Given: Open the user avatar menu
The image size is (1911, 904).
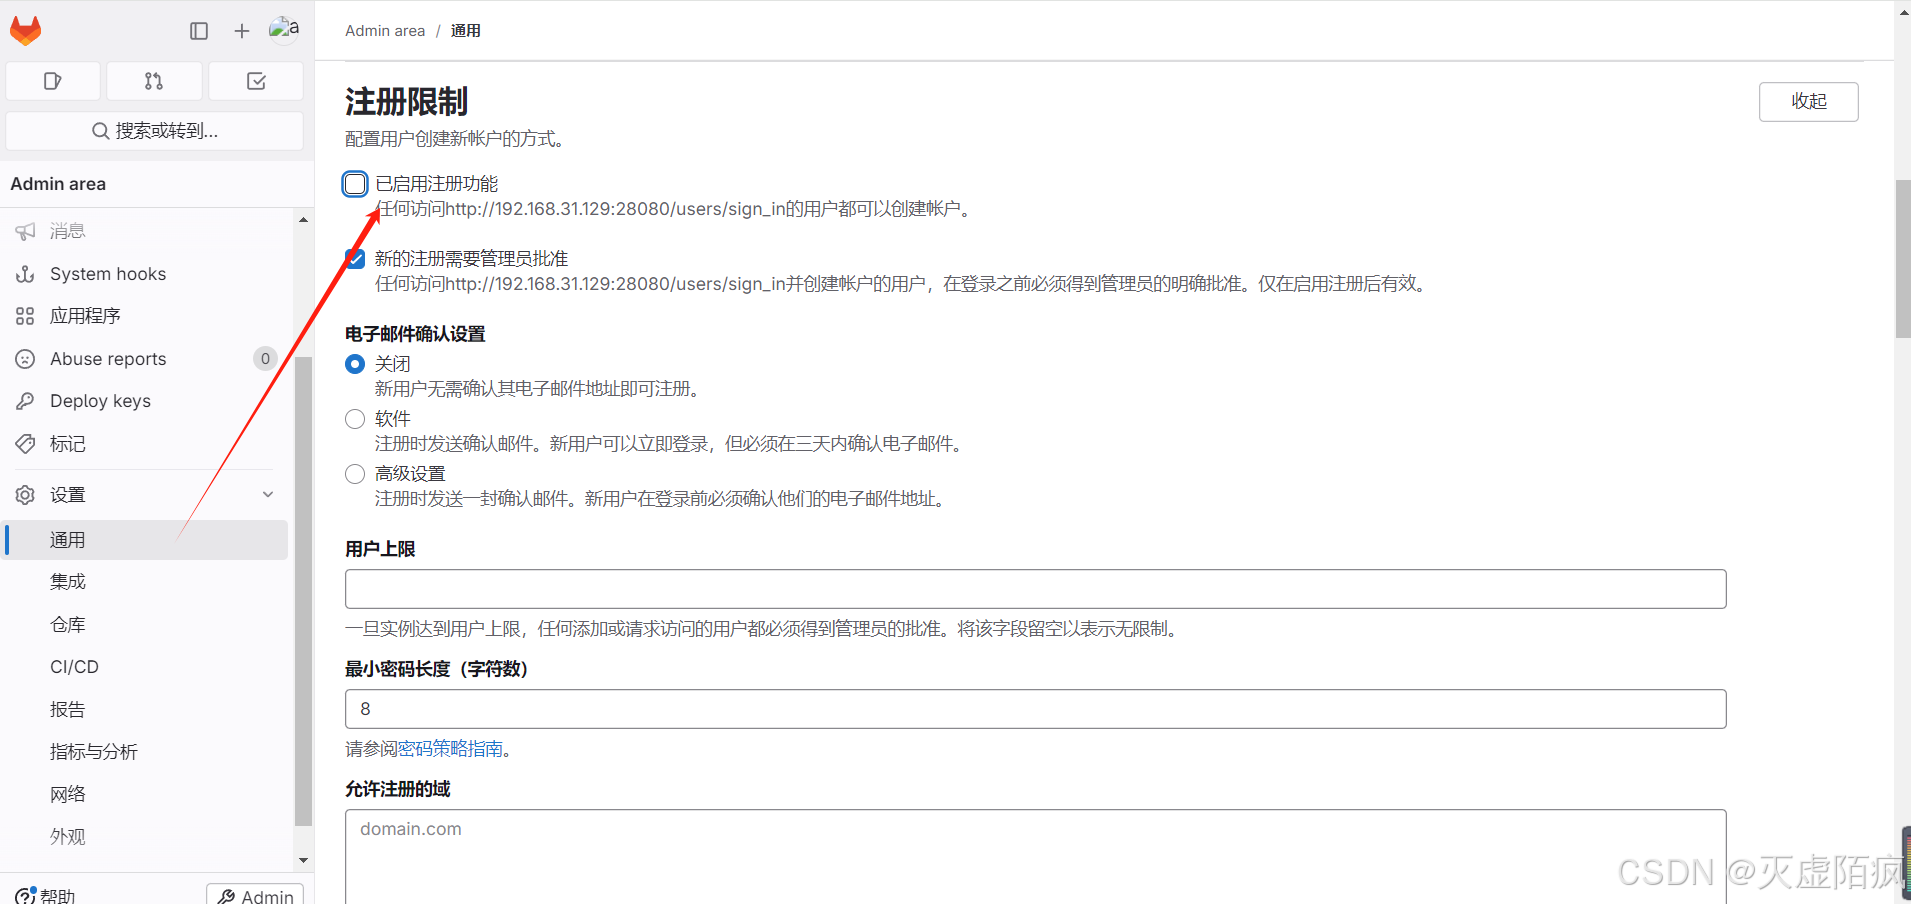Looking at the screenshot, I should tap(284, 30).
